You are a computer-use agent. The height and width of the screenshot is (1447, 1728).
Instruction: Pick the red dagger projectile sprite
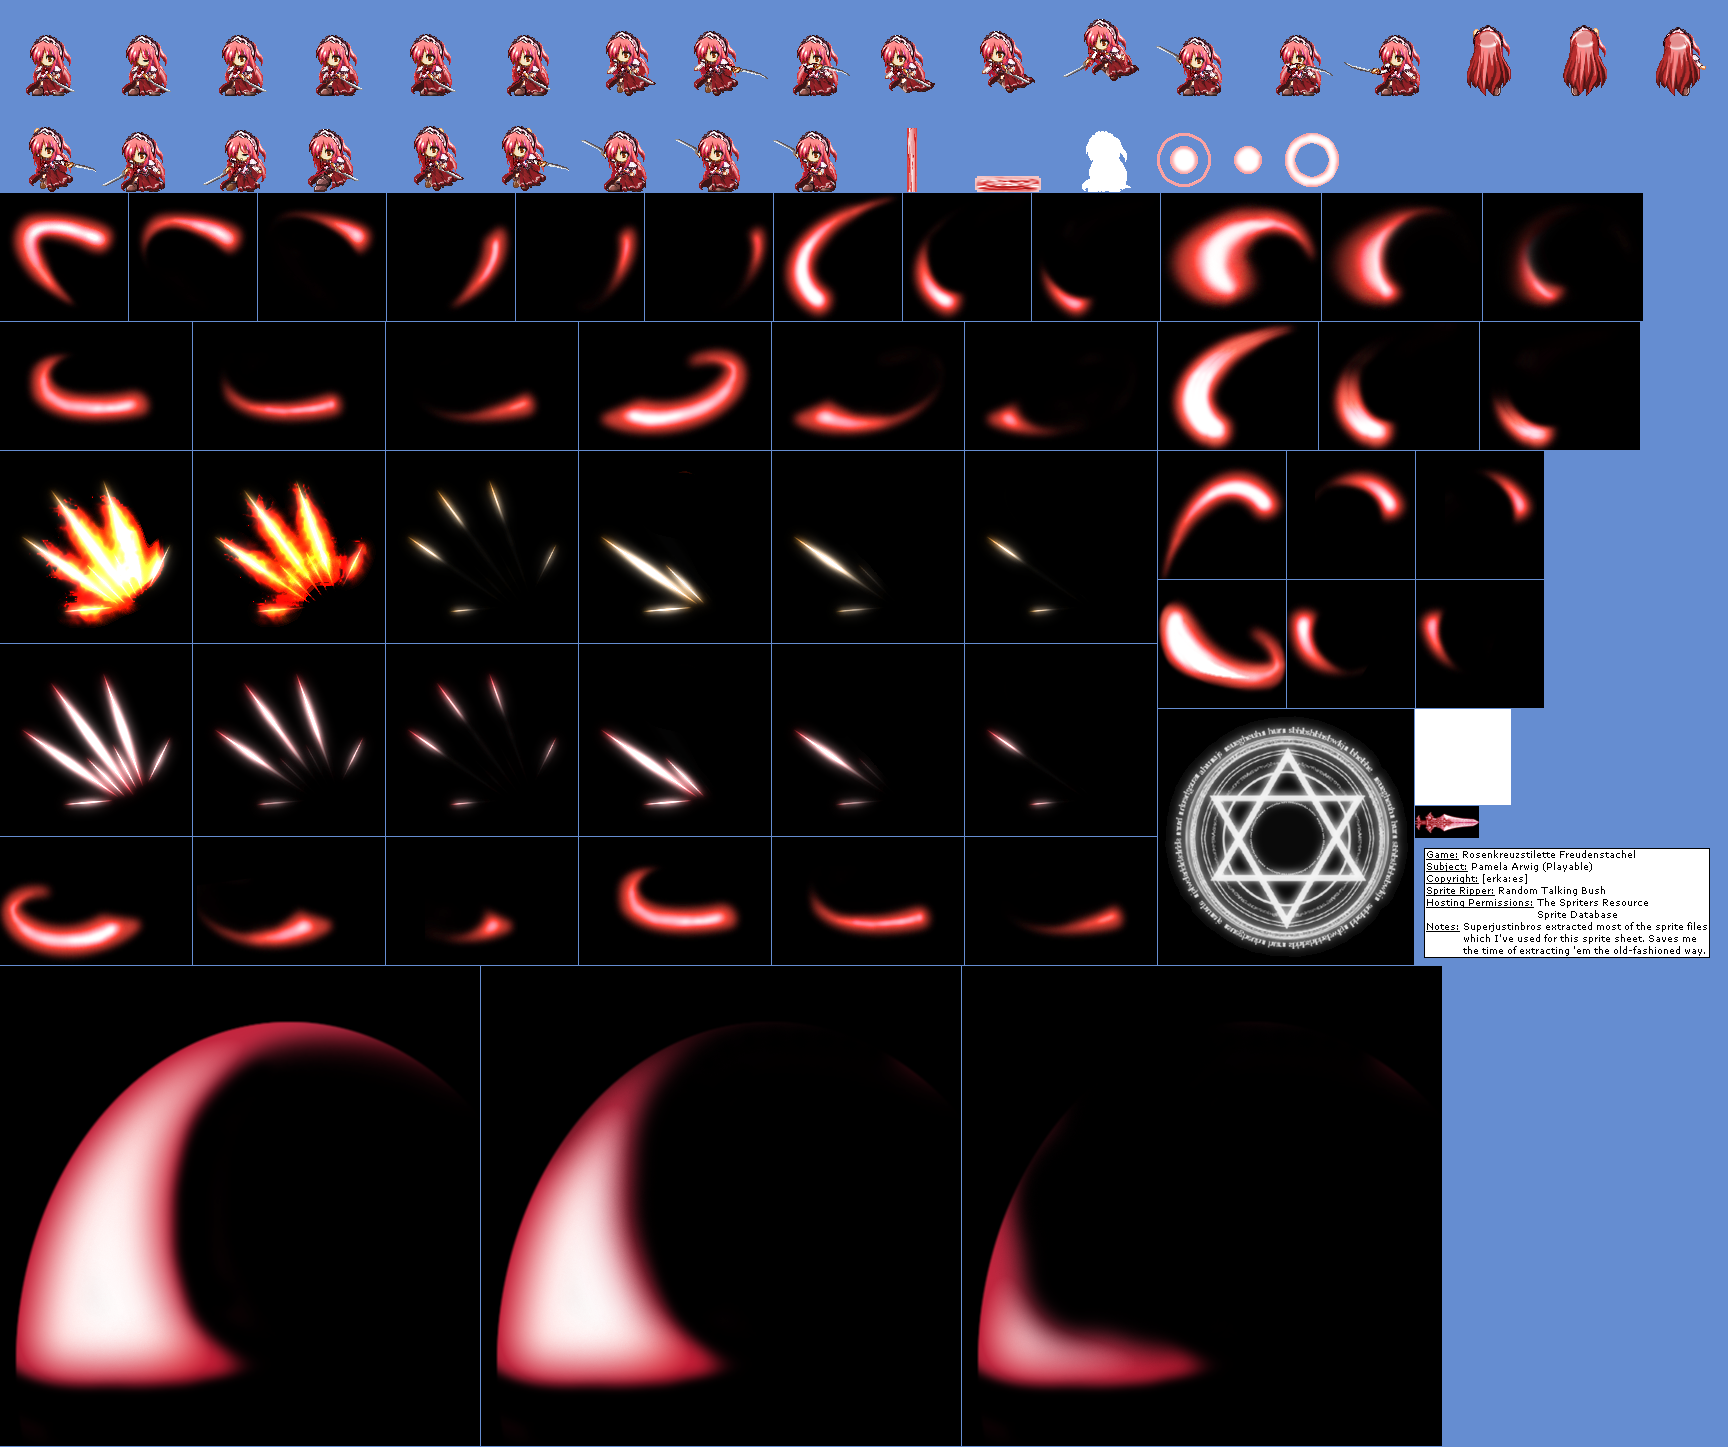[1447, 822]
